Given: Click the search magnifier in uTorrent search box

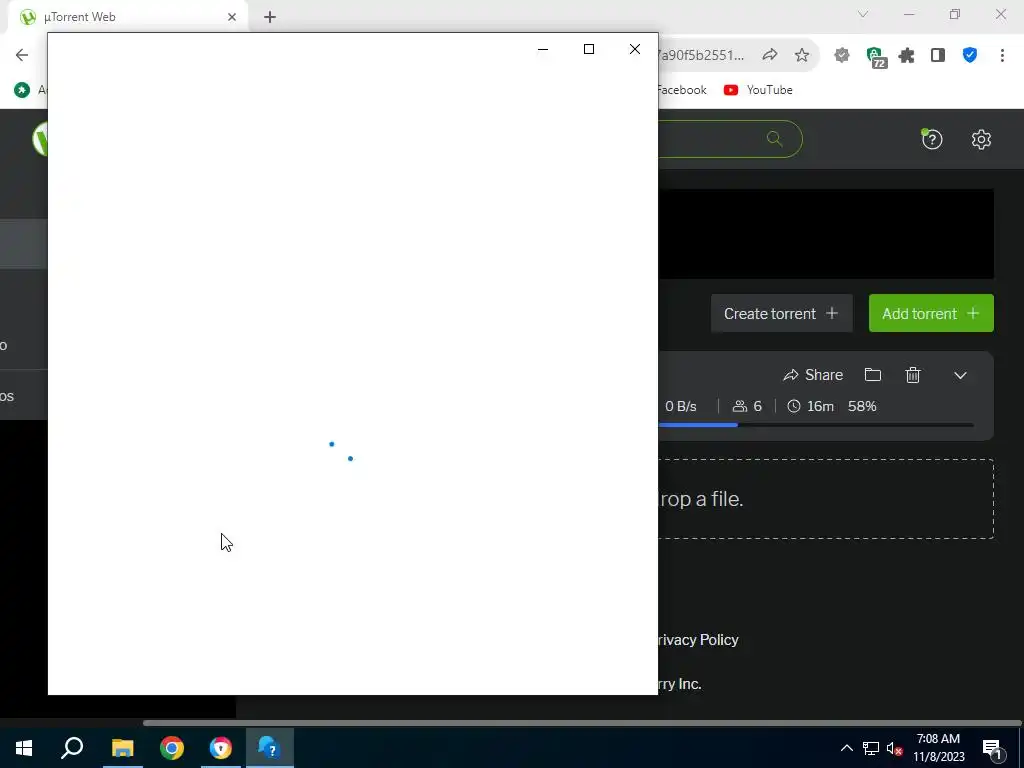Looking at the screenshot, I should coord(775,138).
